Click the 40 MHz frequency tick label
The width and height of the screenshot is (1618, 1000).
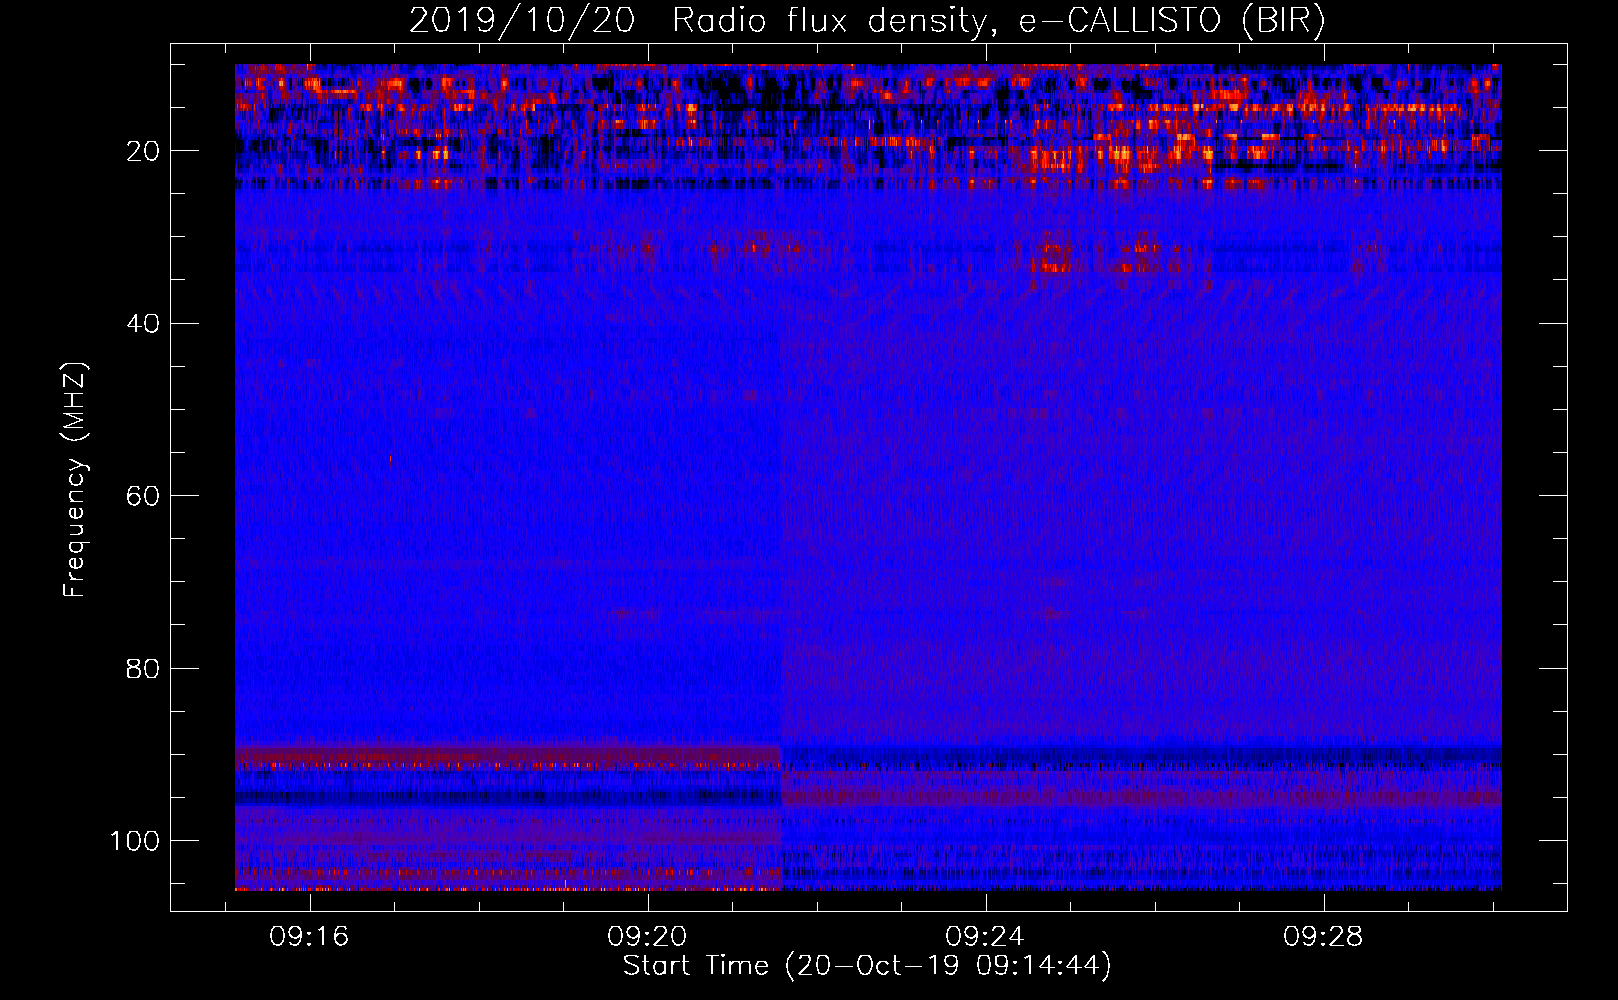(x=143, y=323)
